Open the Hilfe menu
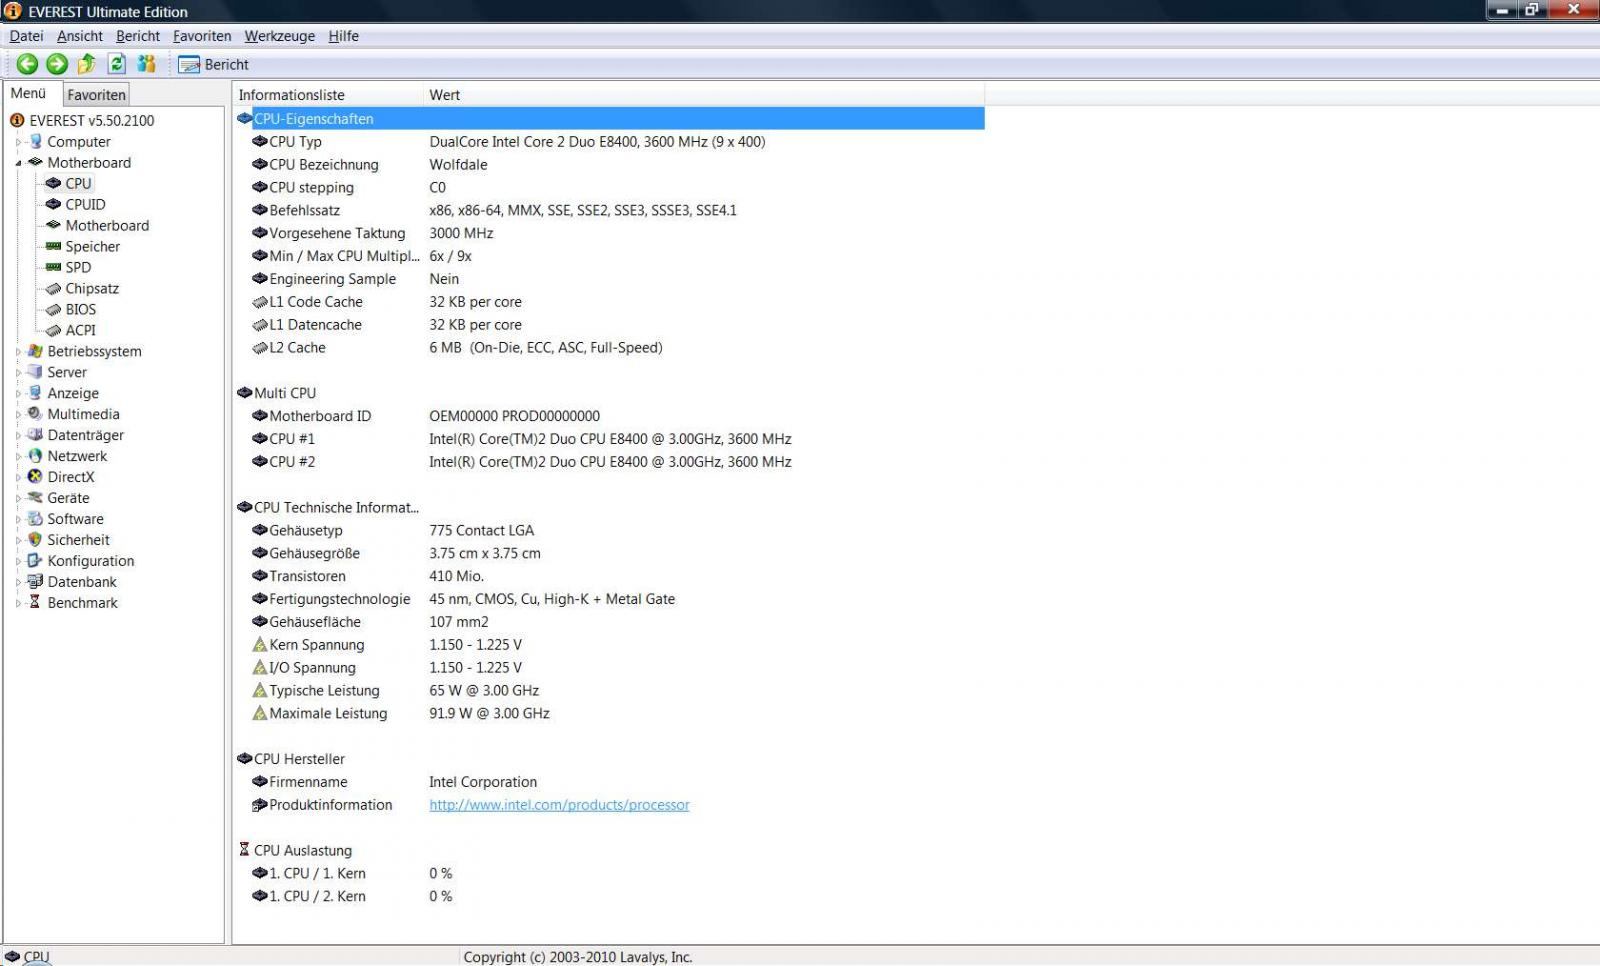The image size is (1600, 966). pyautogui.click(x=343, y=36)
